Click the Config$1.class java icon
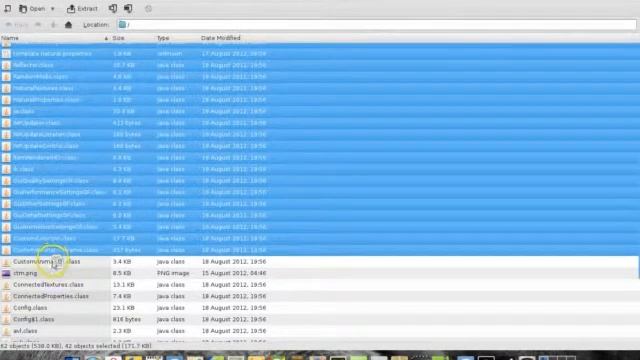Image resolution: width=640 pixels, height=360 pixels. [x=6, y=319]
